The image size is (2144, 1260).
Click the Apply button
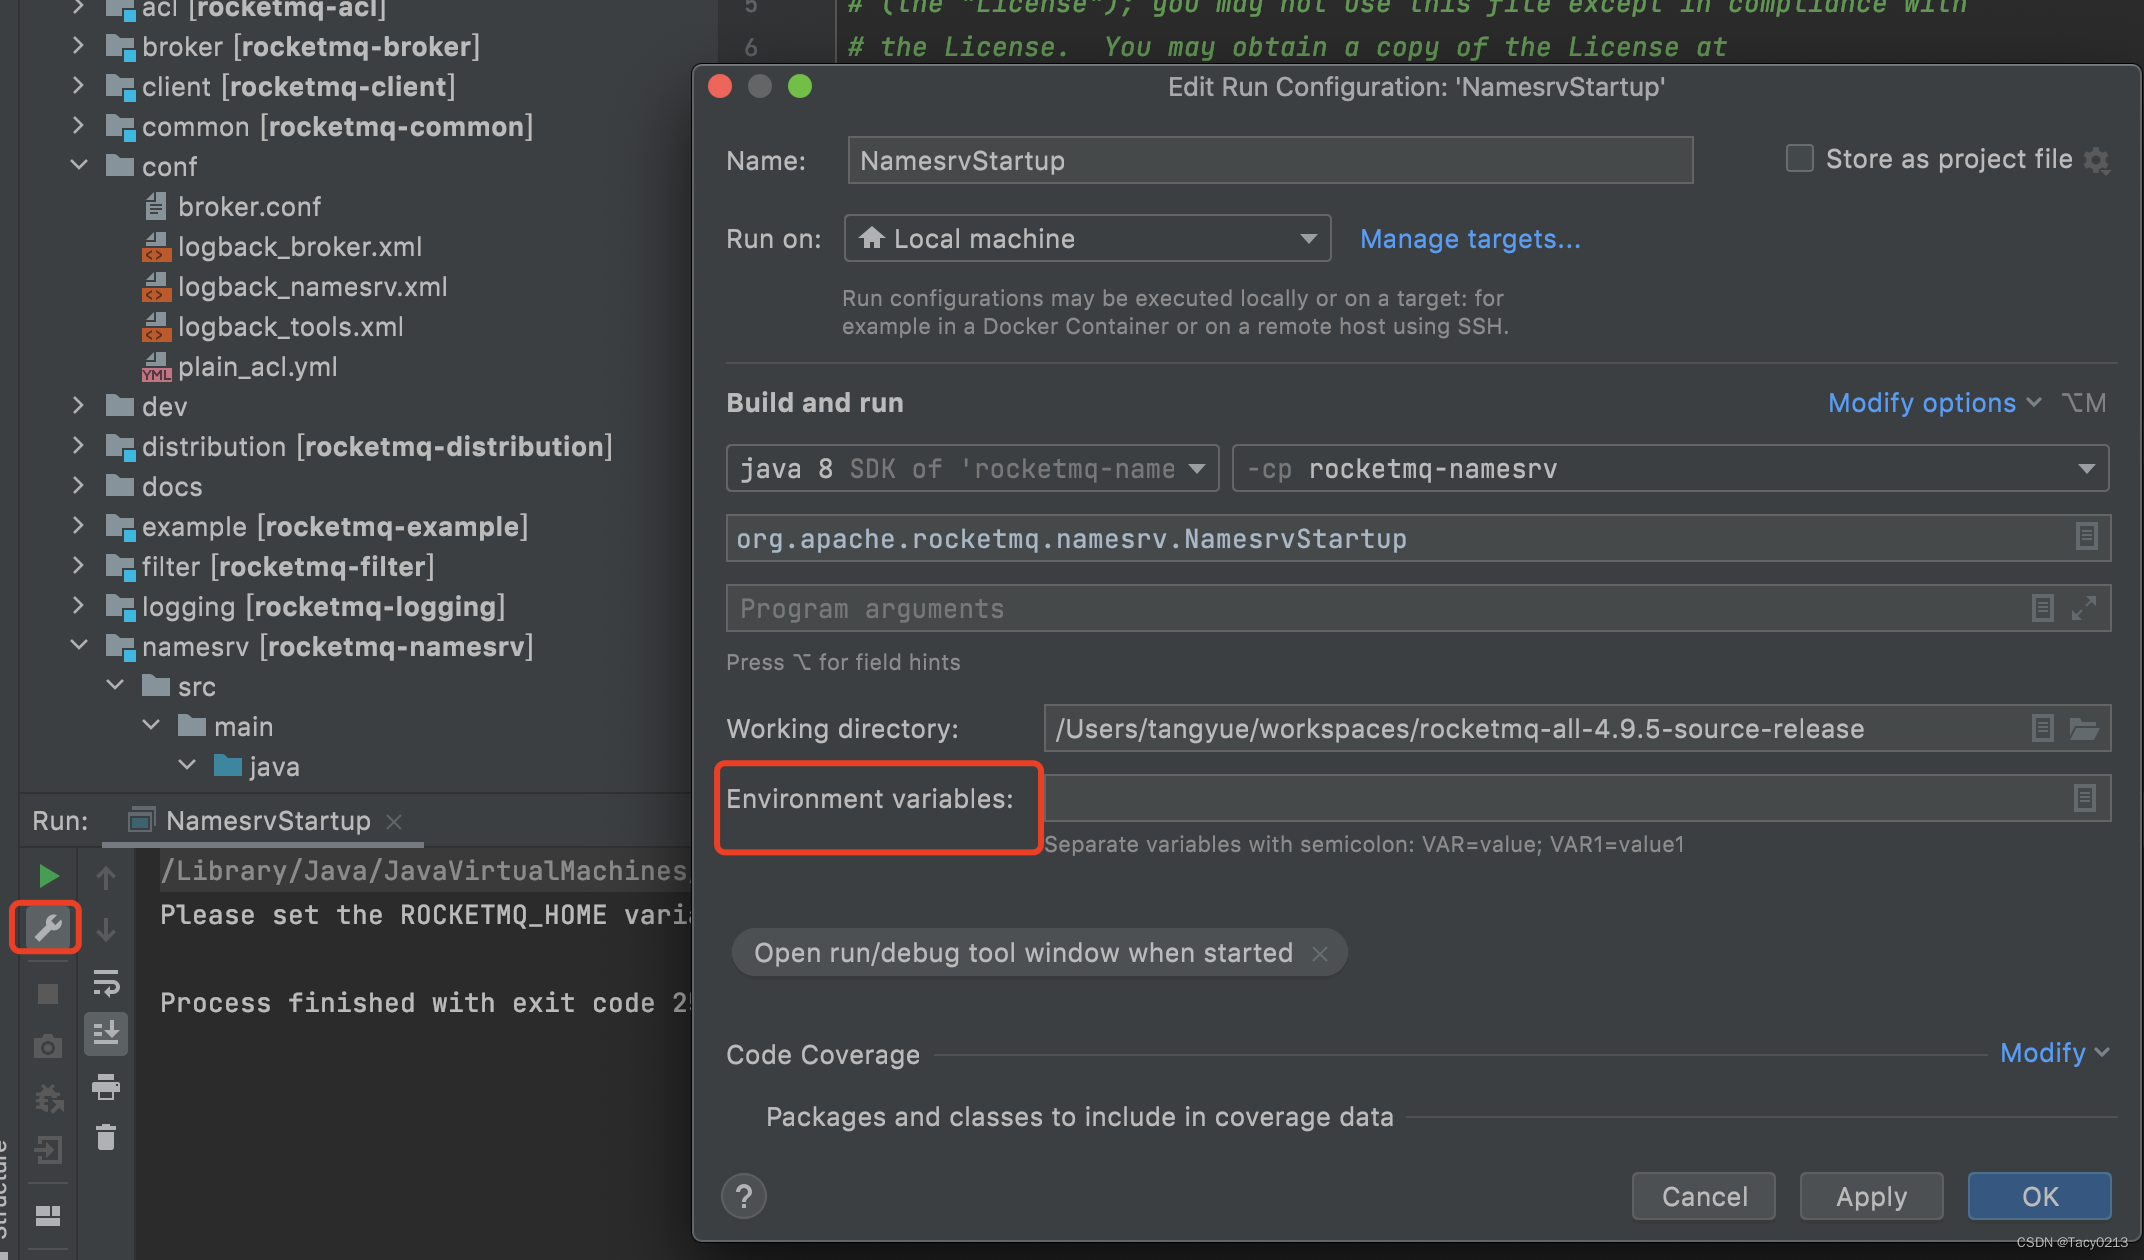click(x=1871, y=1196)
